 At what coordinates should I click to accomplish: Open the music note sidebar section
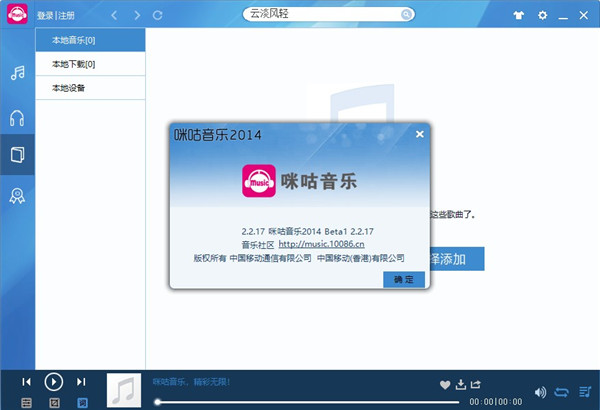[18, 72]
